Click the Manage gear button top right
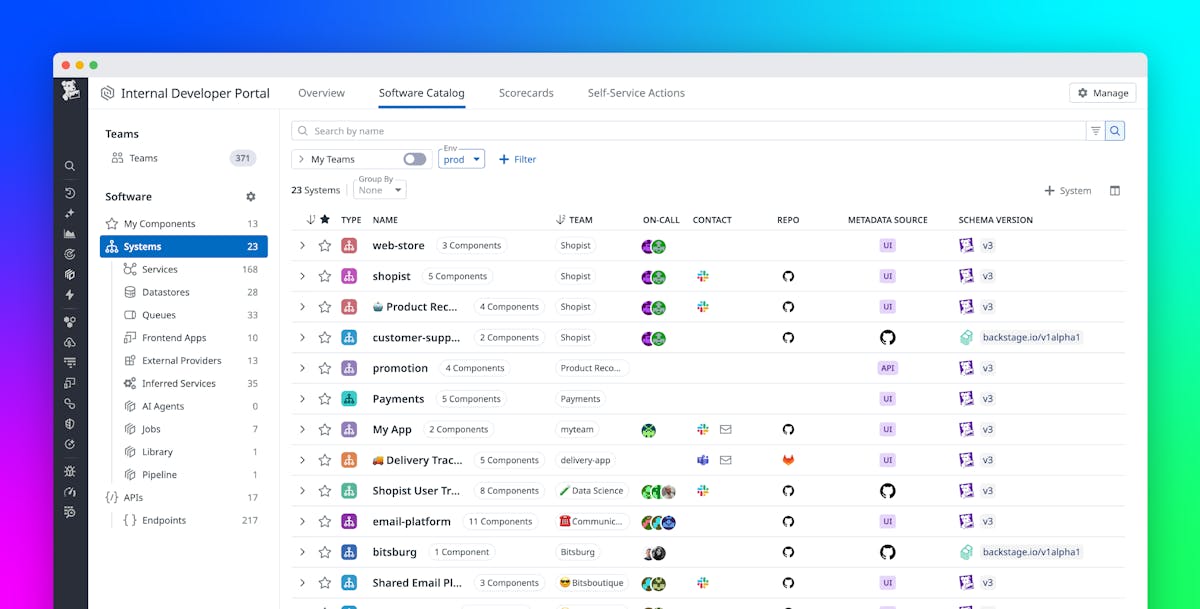The width and height of the screenshot is (1200, 609). click(x=1102, y=92)
